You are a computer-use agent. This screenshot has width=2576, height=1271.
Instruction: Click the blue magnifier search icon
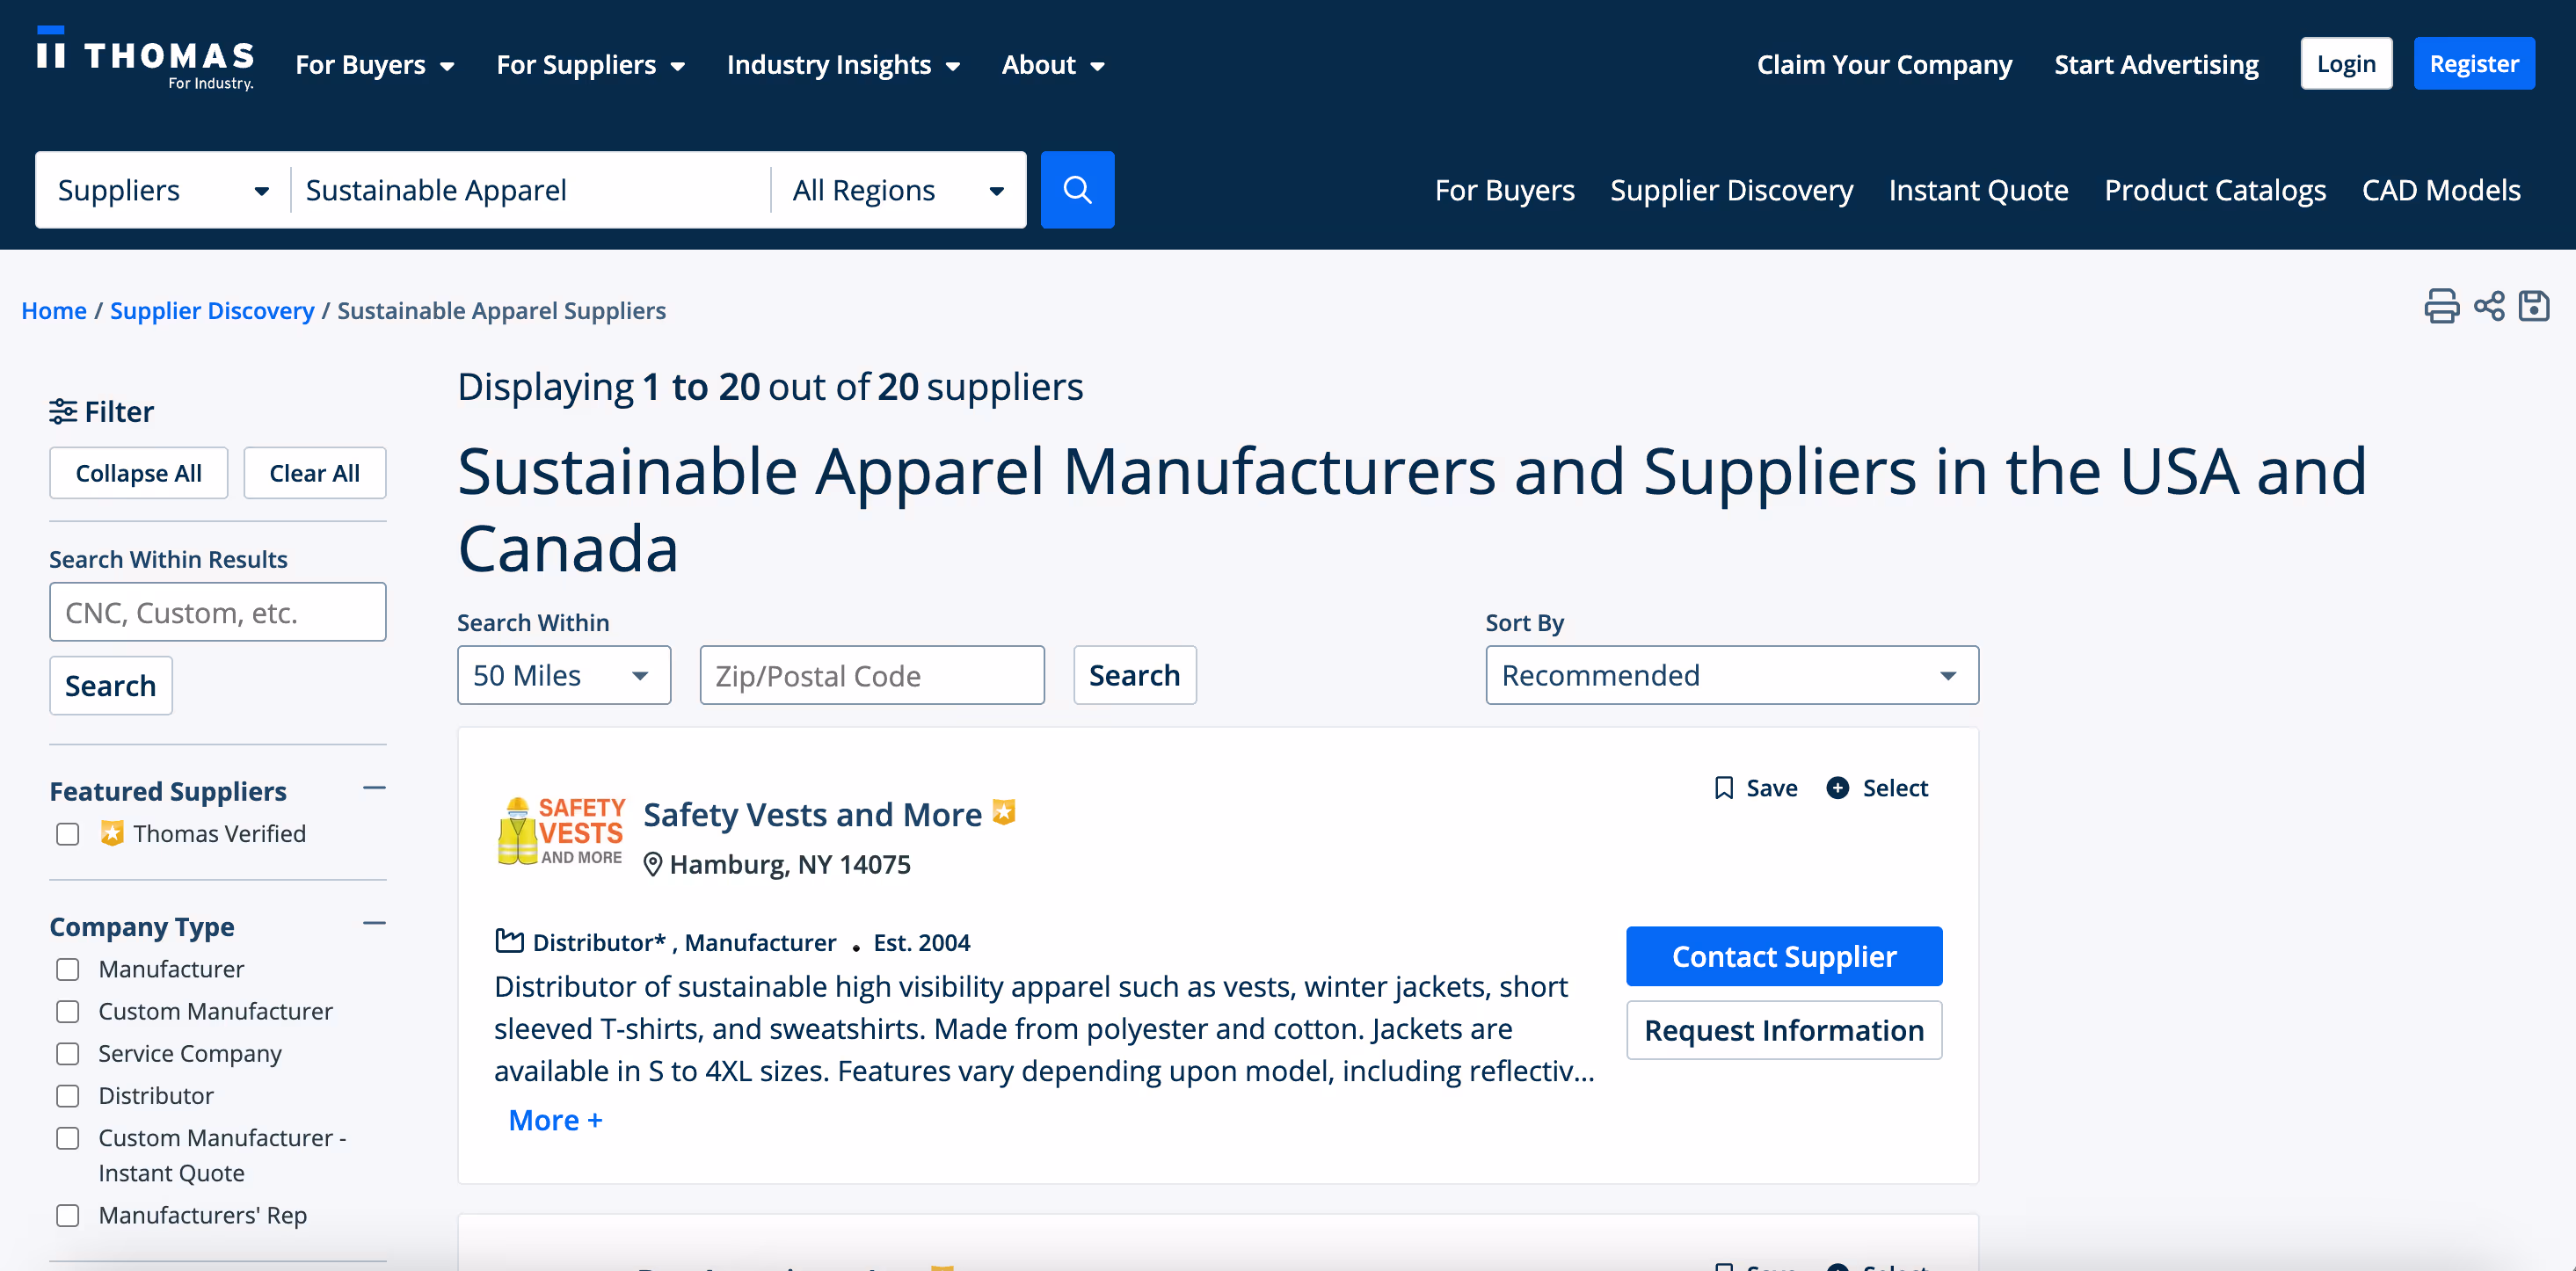click(1077, 190)
